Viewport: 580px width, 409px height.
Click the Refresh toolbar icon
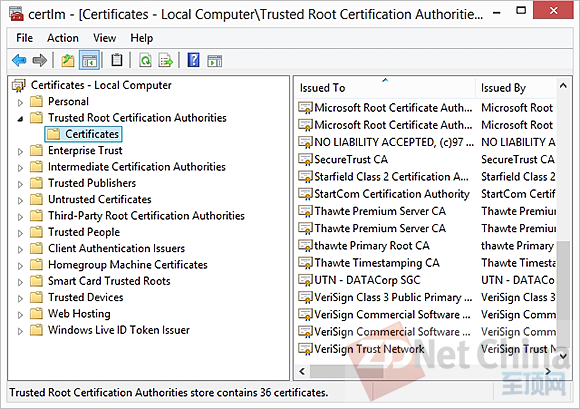[x=145, y=60]
